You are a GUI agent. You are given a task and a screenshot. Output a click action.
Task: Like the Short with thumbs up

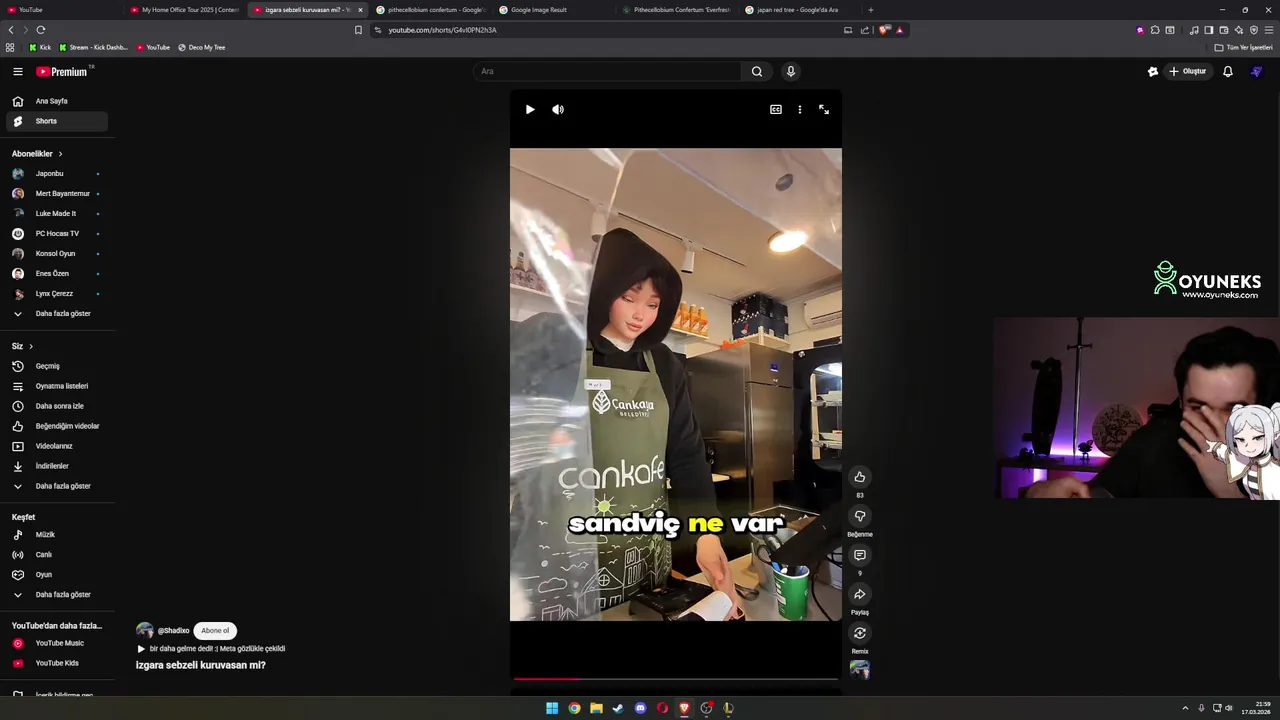[x=859, y=477]
